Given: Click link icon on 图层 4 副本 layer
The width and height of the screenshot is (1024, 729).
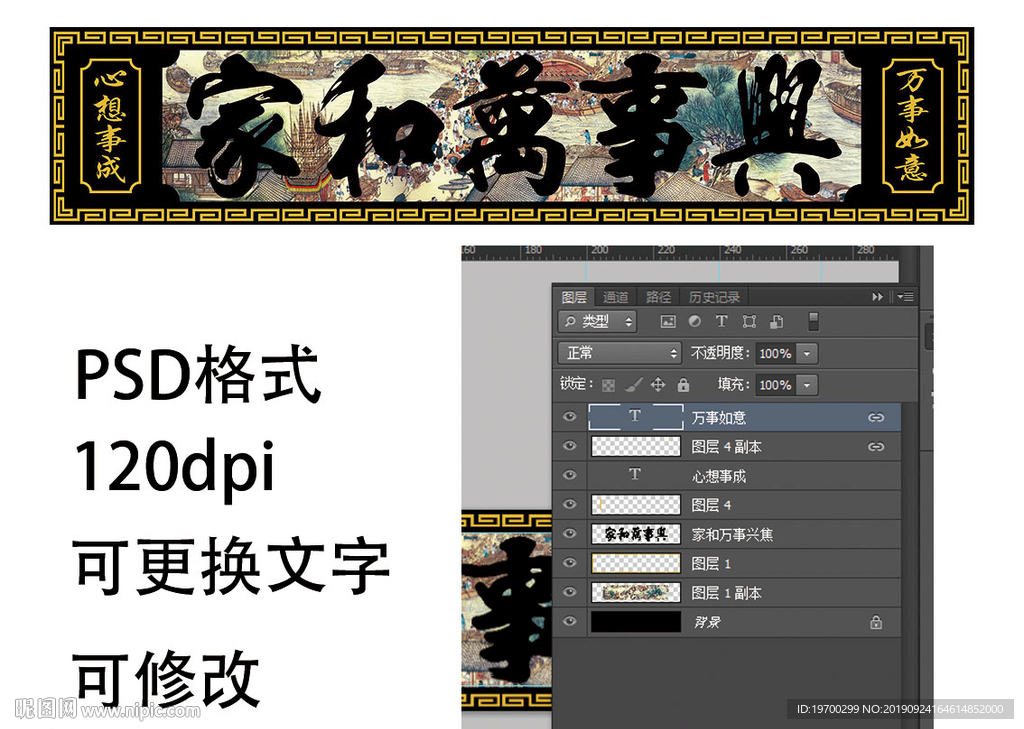Looking at the screenshot, I should coord(876,447).
